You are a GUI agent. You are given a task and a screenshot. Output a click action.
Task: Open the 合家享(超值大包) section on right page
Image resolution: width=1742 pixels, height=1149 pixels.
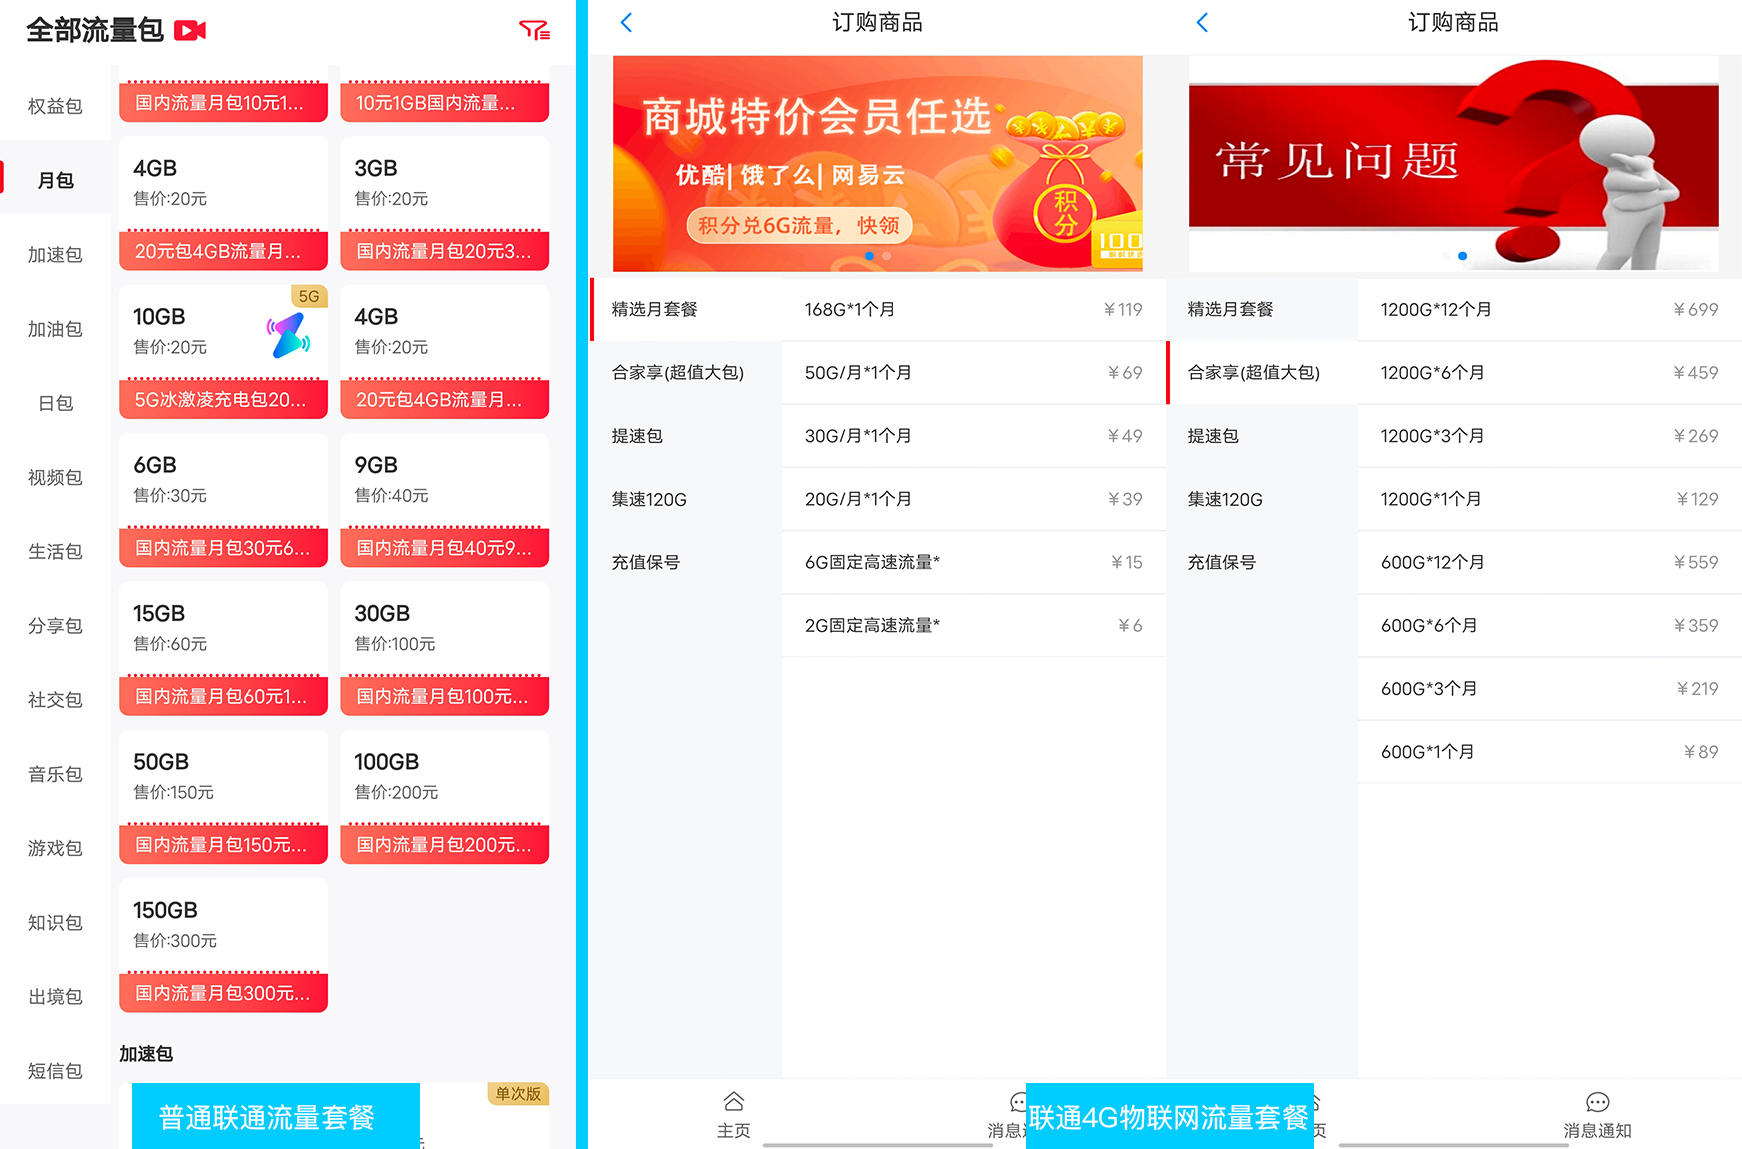tap(1252, 372)
